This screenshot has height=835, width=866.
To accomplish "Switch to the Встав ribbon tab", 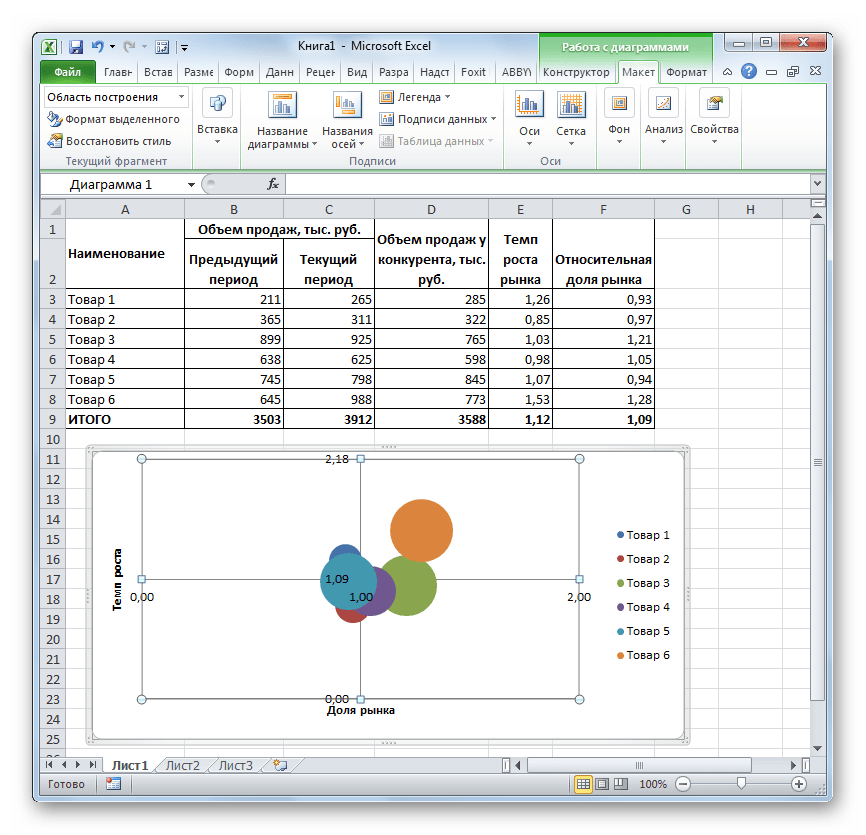I will pyautogui.click(x=158, y=72).
